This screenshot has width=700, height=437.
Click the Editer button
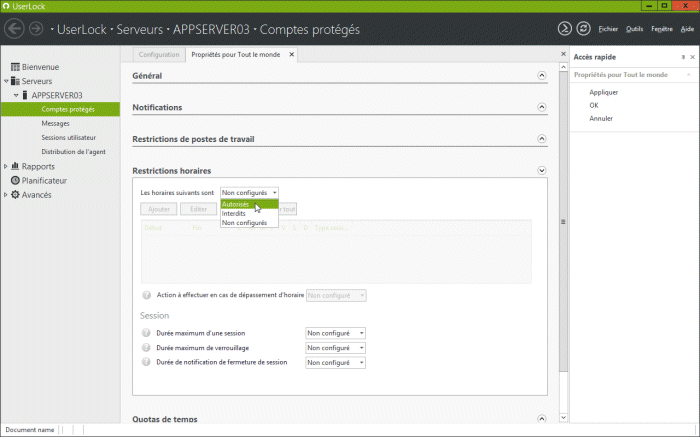[198, 209]
